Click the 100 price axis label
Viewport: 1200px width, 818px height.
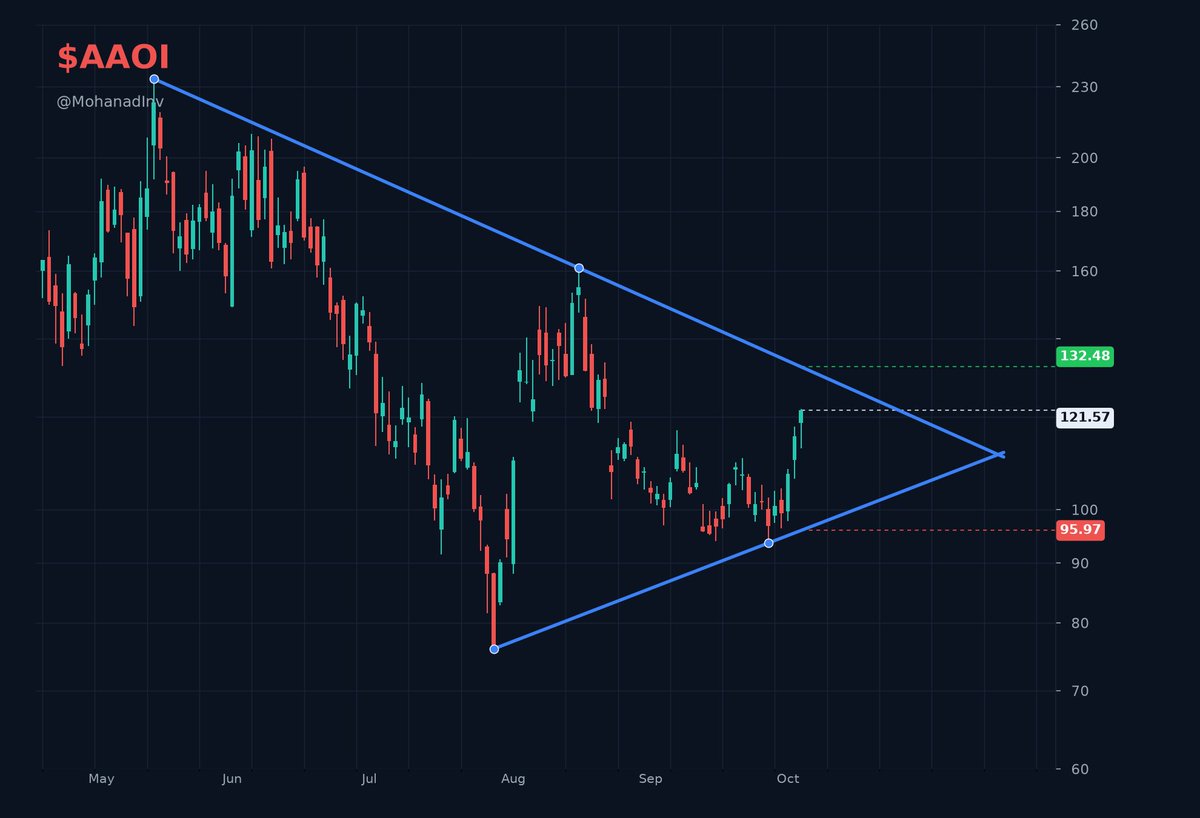click(x=1085, y=510)
